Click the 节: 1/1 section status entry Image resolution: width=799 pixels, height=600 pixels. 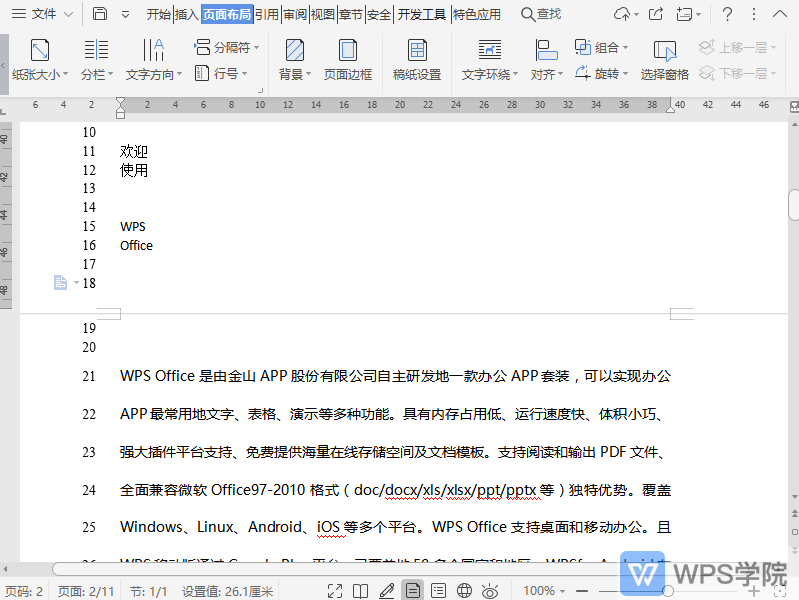click(148, 591)
